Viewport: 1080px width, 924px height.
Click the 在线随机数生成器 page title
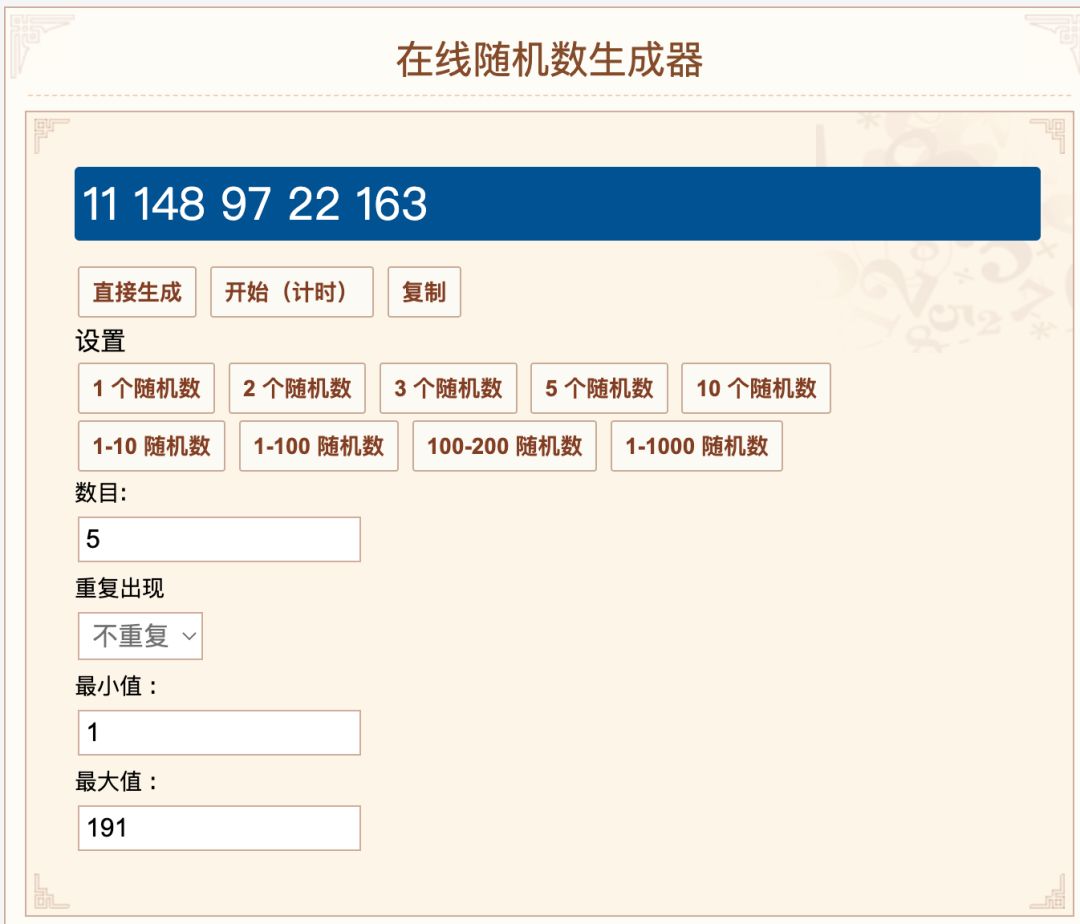(x=549, y=60)
